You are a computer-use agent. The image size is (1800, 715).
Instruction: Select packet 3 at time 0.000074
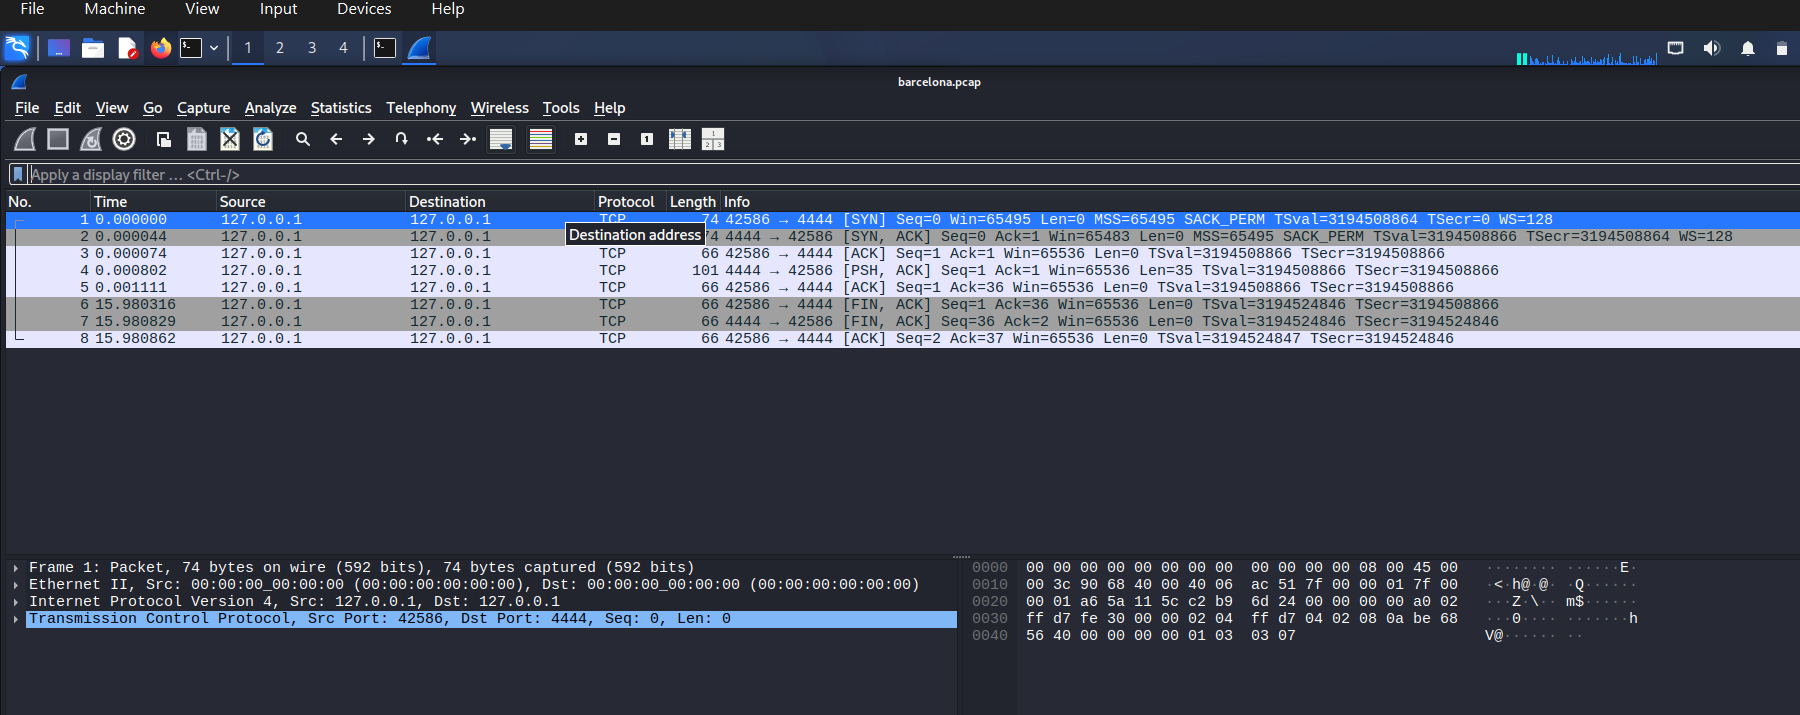click(903, 254)
